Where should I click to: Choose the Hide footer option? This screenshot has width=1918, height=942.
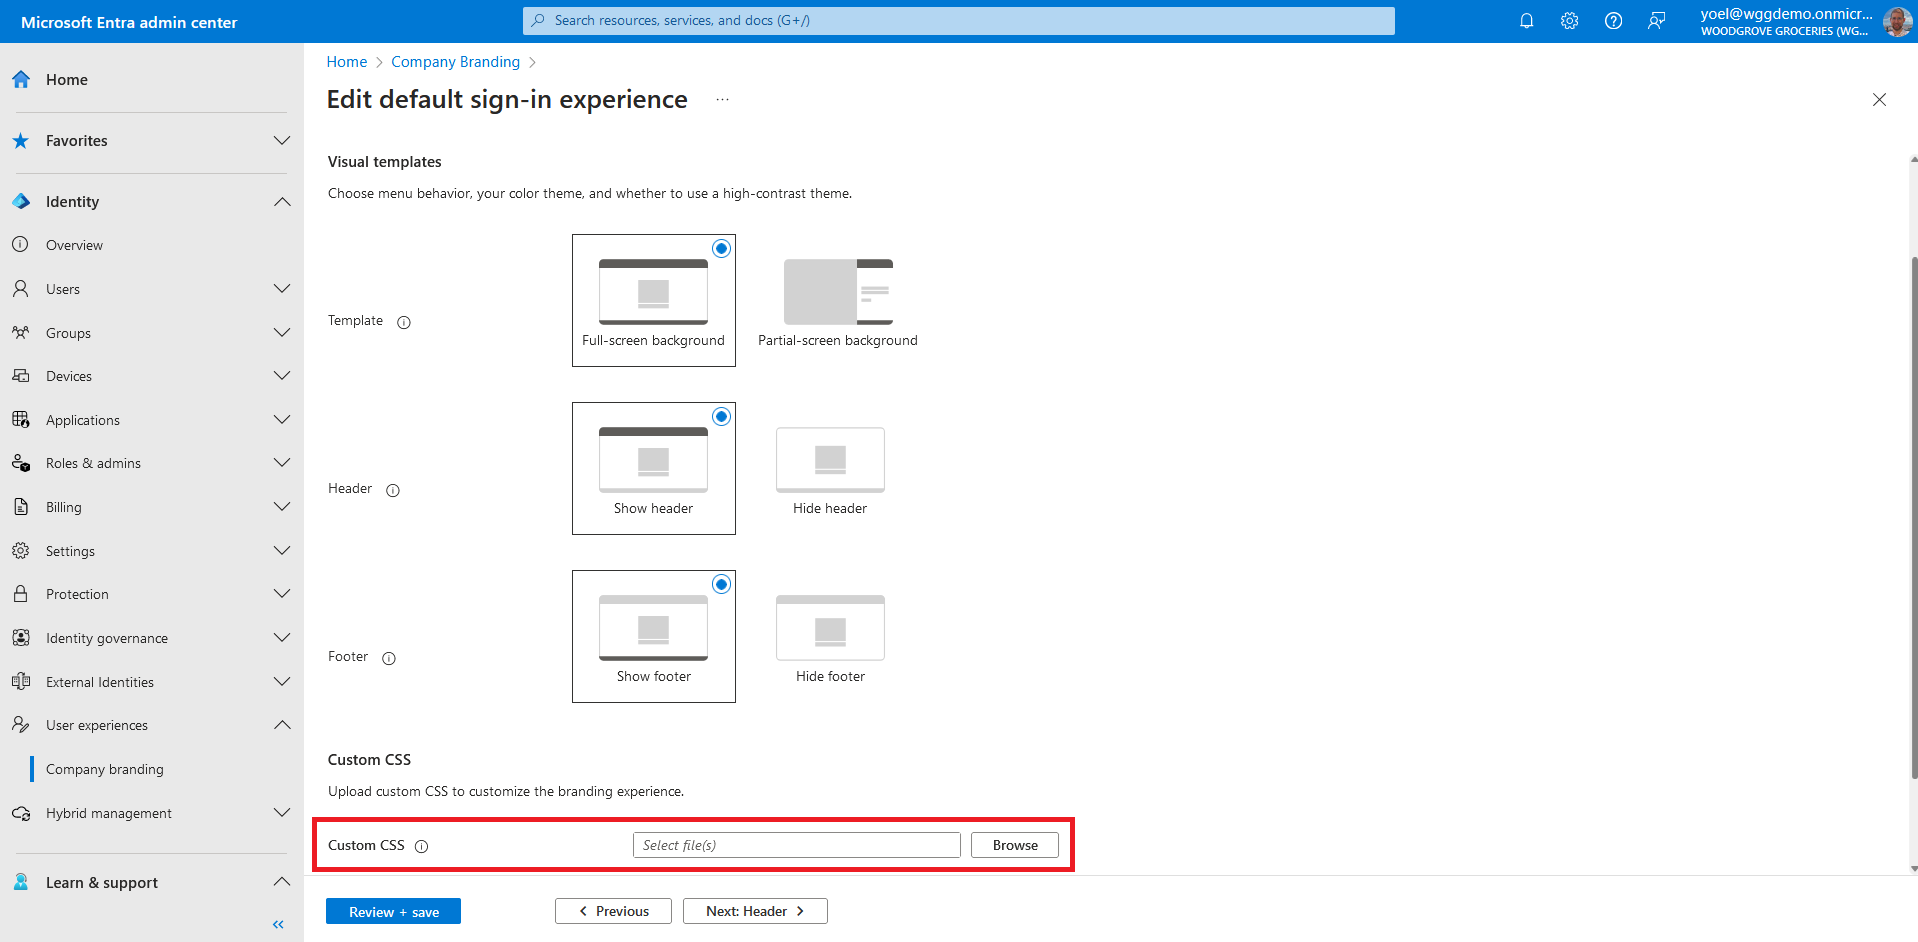830,637
